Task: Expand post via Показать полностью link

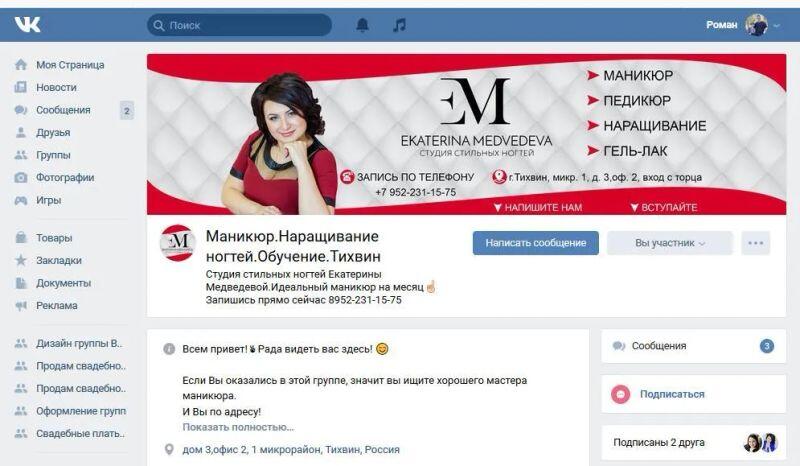Action: 238,427
